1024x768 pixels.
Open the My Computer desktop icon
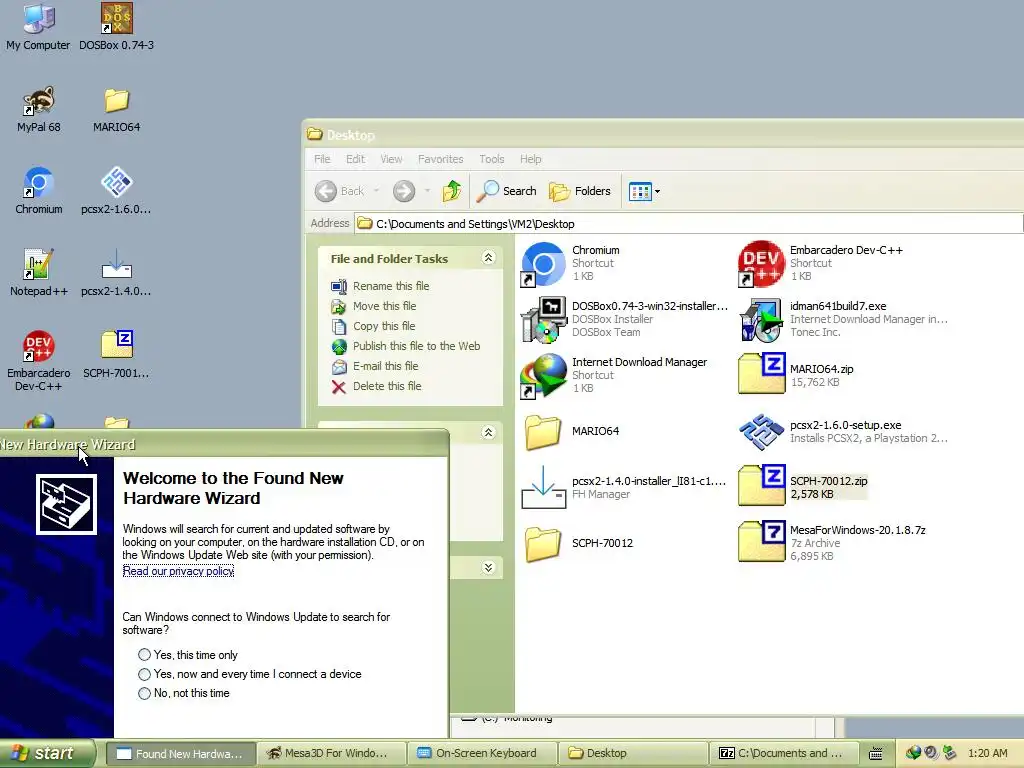tap(38, 26)
